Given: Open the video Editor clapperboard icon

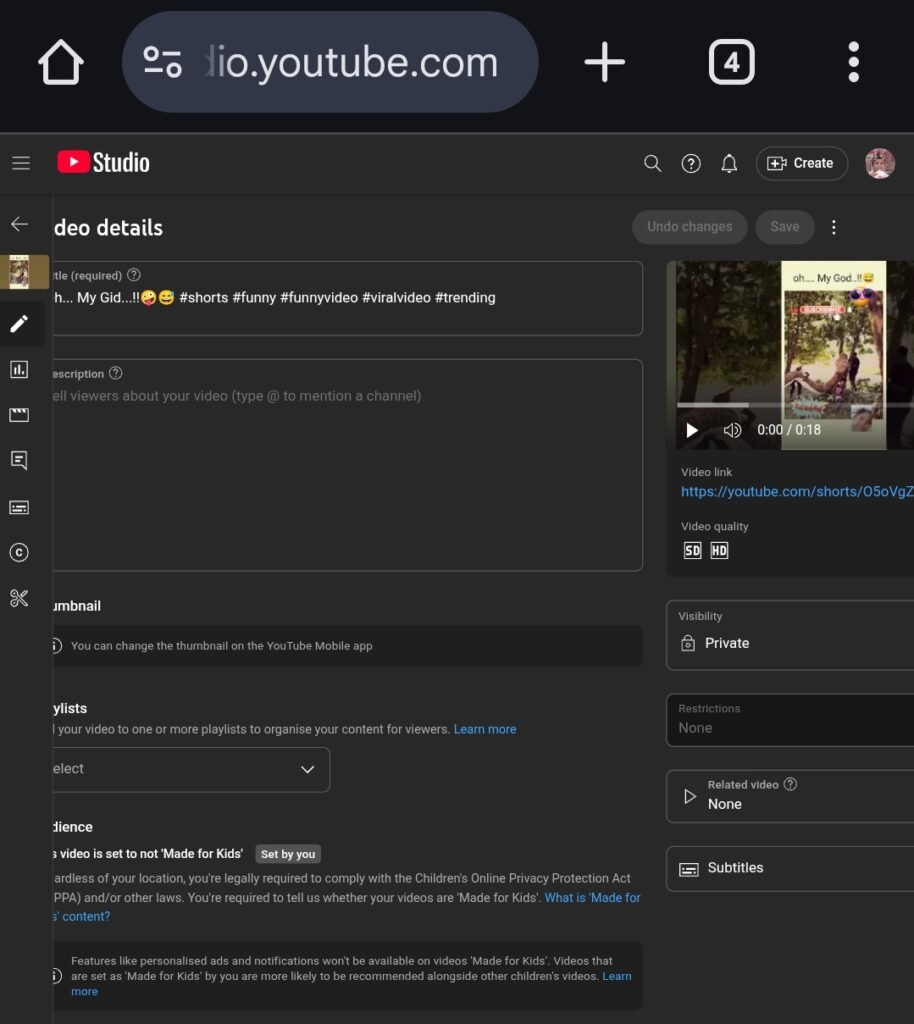Looking at the screenshot, I should tap(20, 415).
